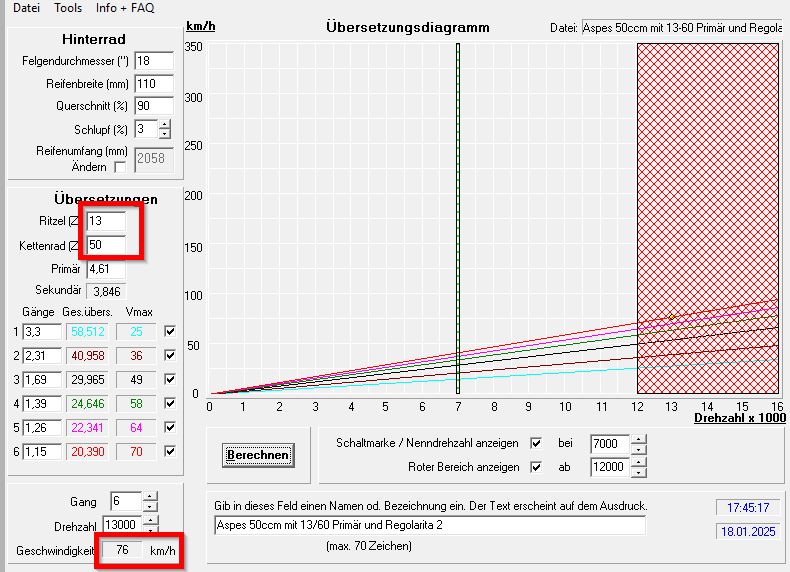The height and width of the screenshot is (572, 790).
Task: Raise Schaltmarke rpm 7000 using up arrow
Action: [x=639, y=438]
